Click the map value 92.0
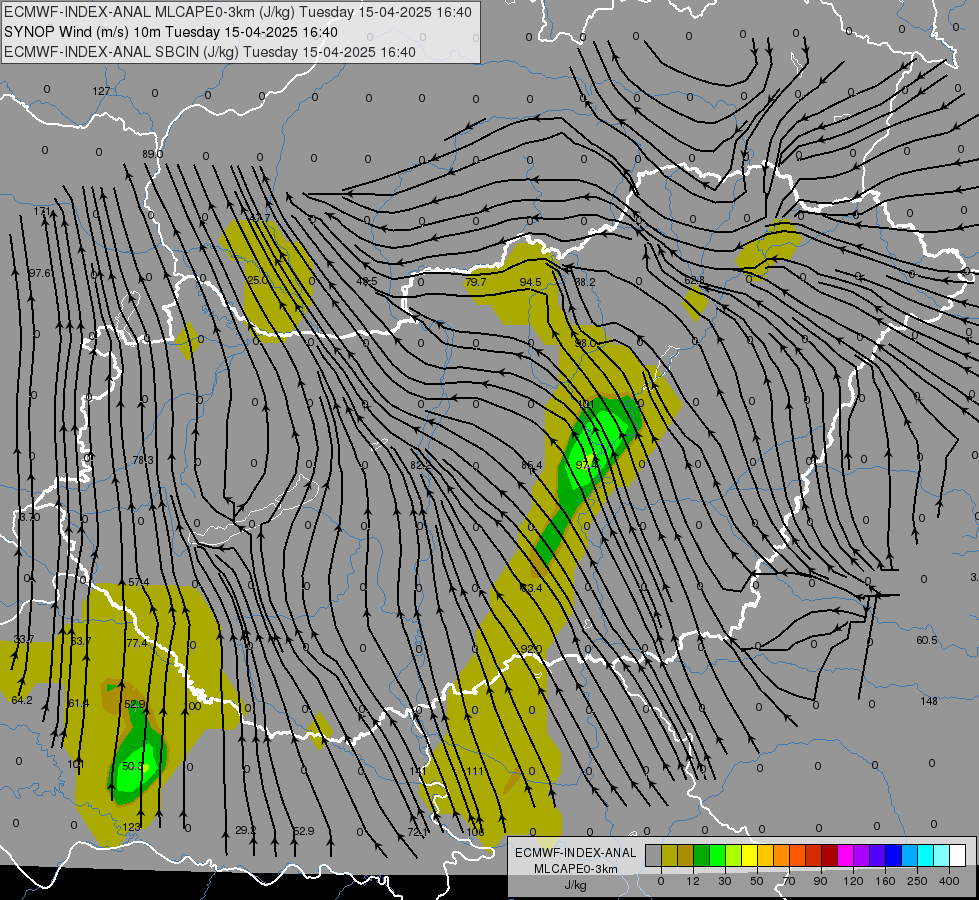 tap(531, 649)
